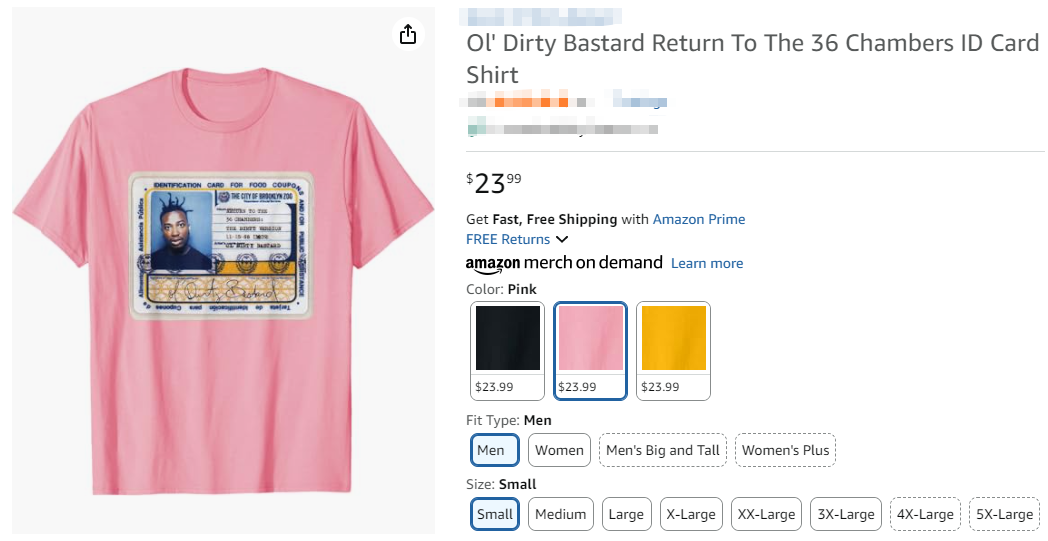Image resolution: width=1048 pixels, height=541 pixels.
Task: Choose the yellow color swatch
Action: [673, 350]
